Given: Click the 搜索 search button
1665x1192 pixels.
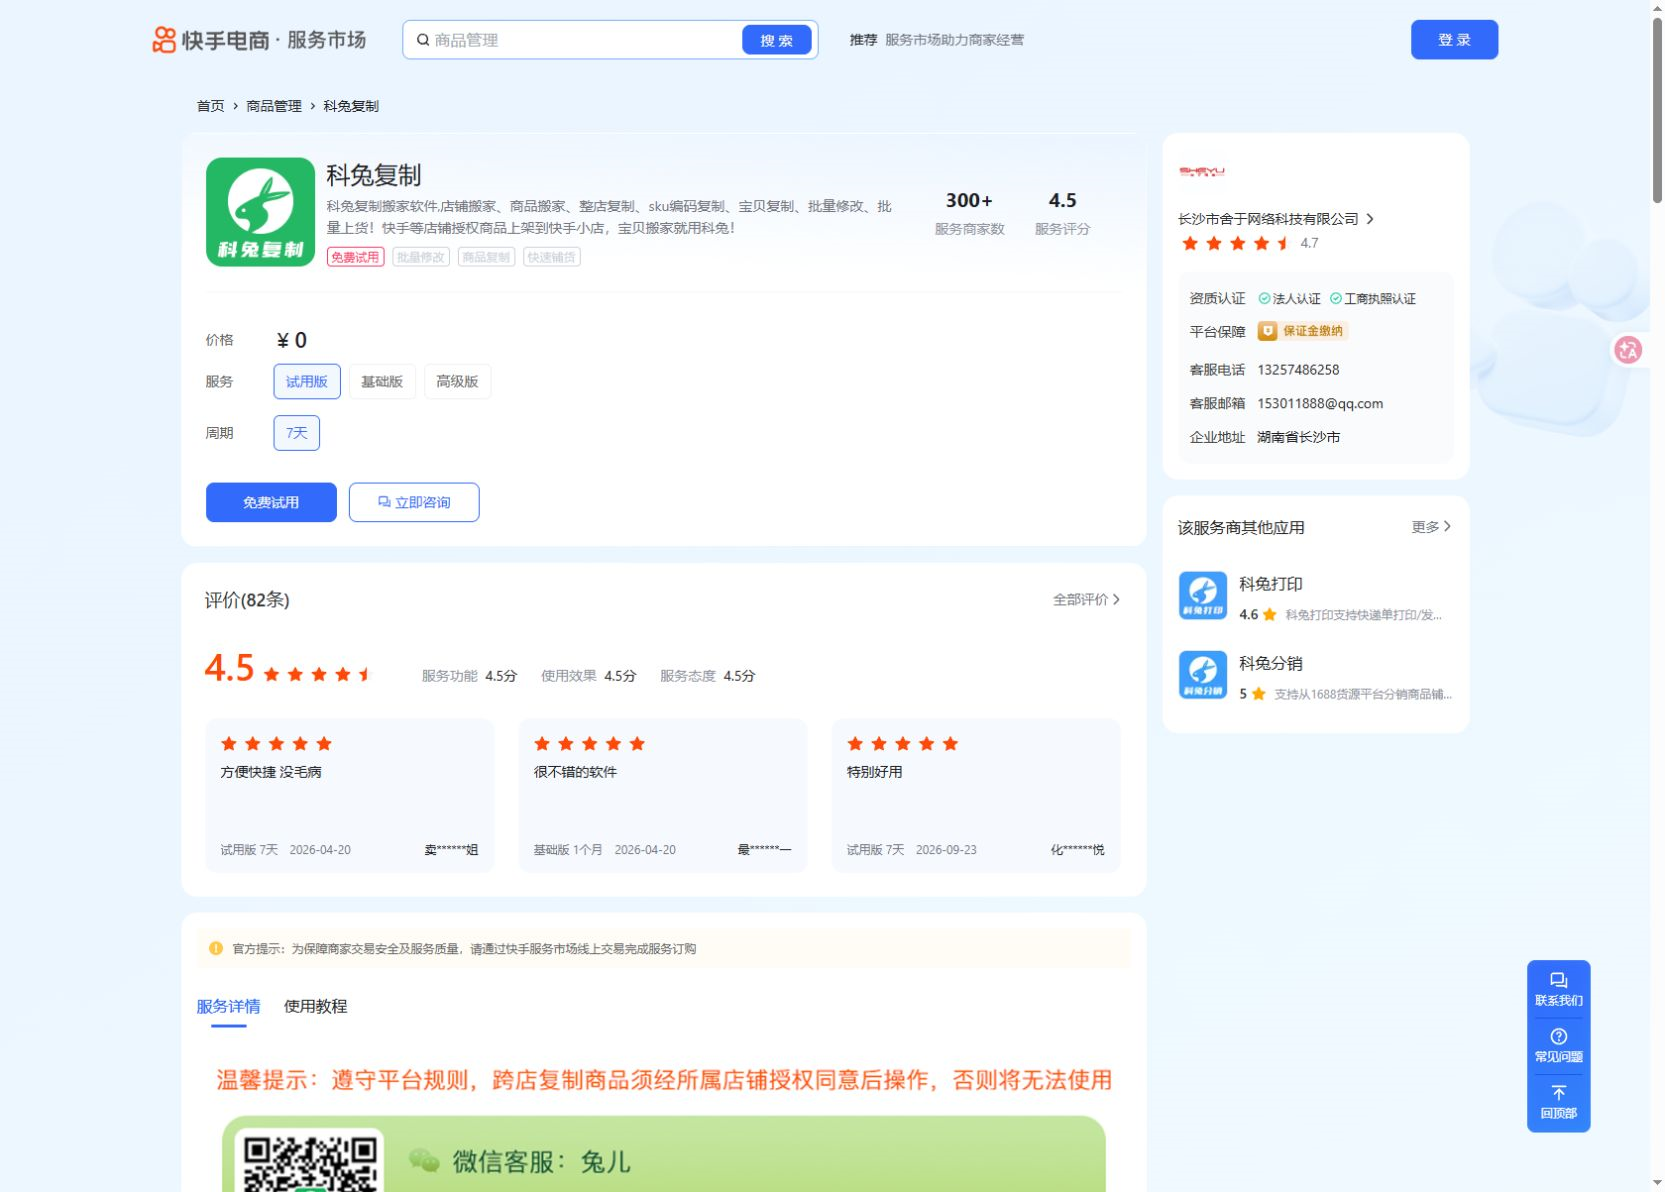Looking at the screenshot, I should [777, 40].
